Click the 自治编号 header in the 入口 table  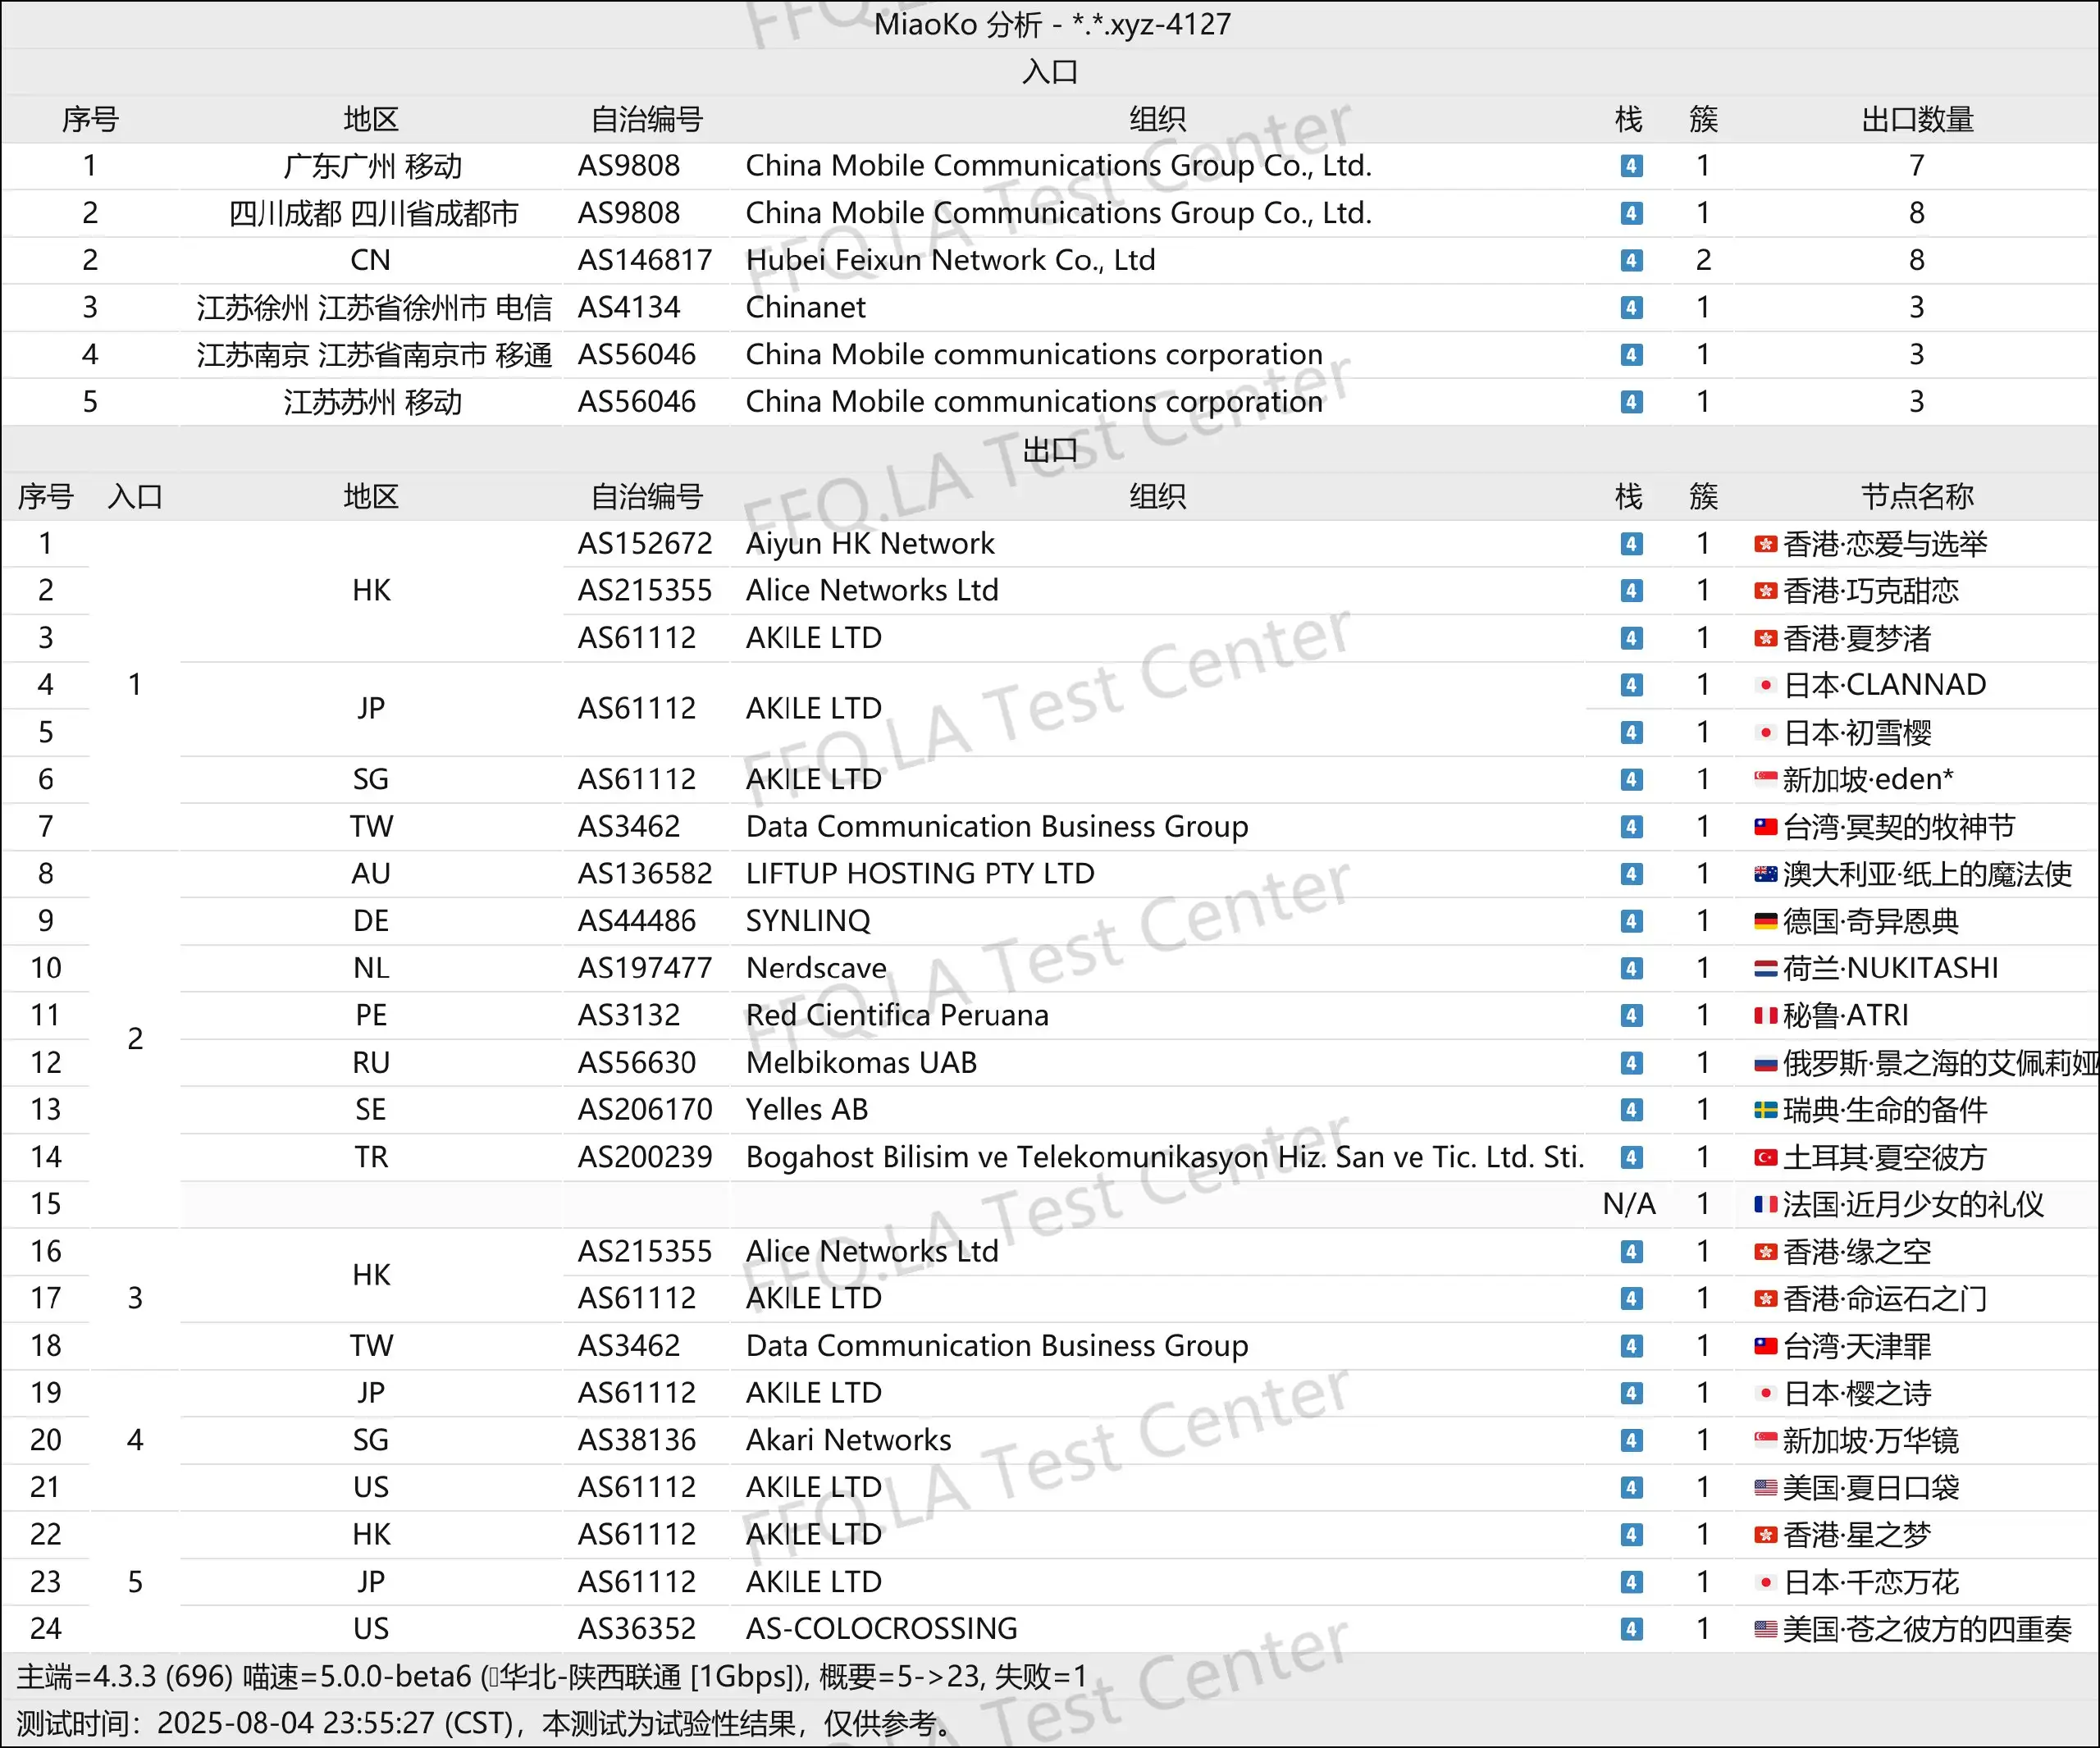pyautogui.click(x=647, y=119)
